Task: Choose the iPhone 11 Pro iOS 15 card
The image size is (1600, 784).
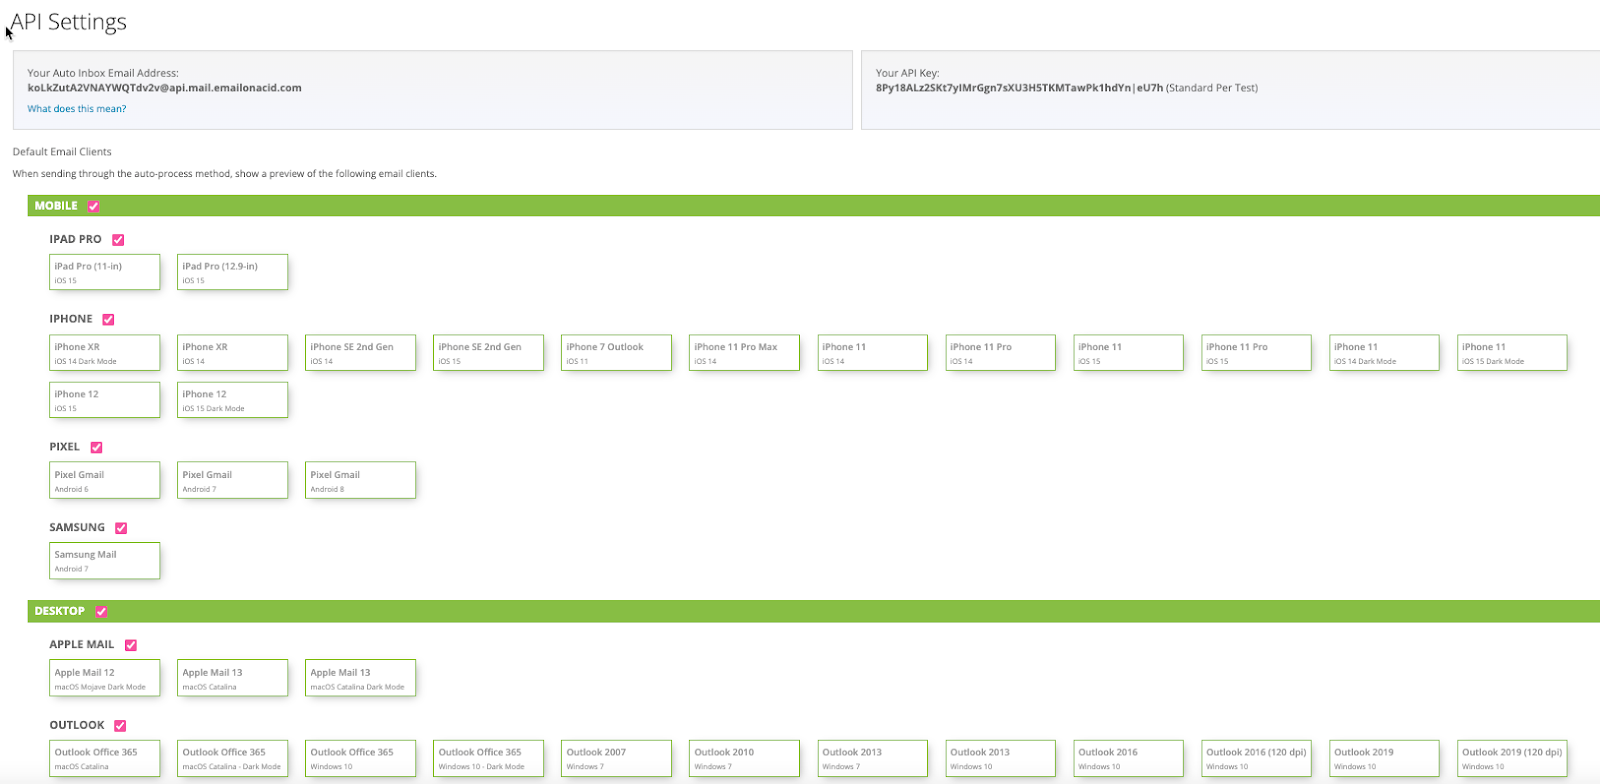Action: click(1257, 353)
